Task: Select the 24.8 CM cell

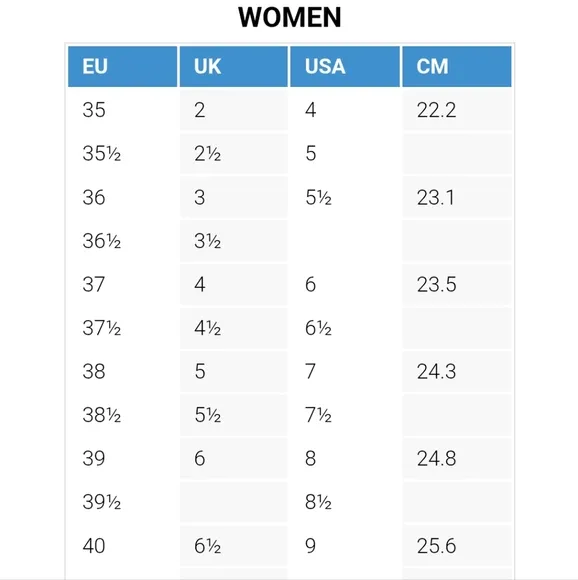Action: 457,459
